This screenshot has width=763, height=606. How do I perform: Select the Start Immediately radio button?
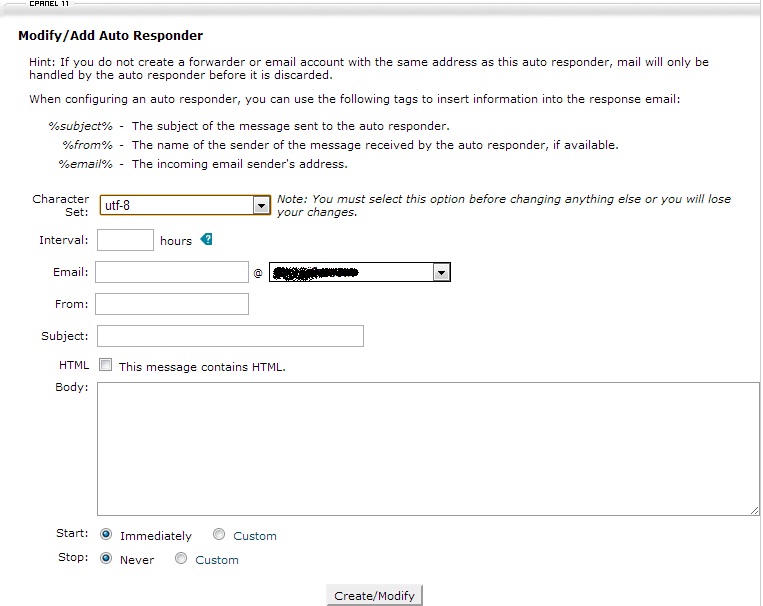click(x=106, y=535)
